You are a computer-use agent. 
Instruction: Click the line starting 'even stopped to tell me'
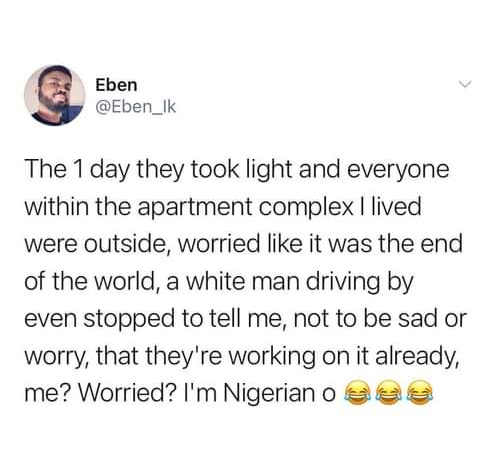(245, 319)
